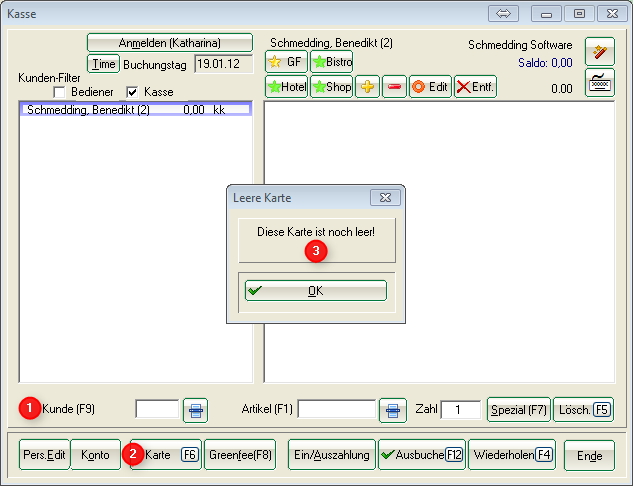This screenshot has width=633, height=486.
Task: Click the Edit entry button
Action: coord(430,87)
